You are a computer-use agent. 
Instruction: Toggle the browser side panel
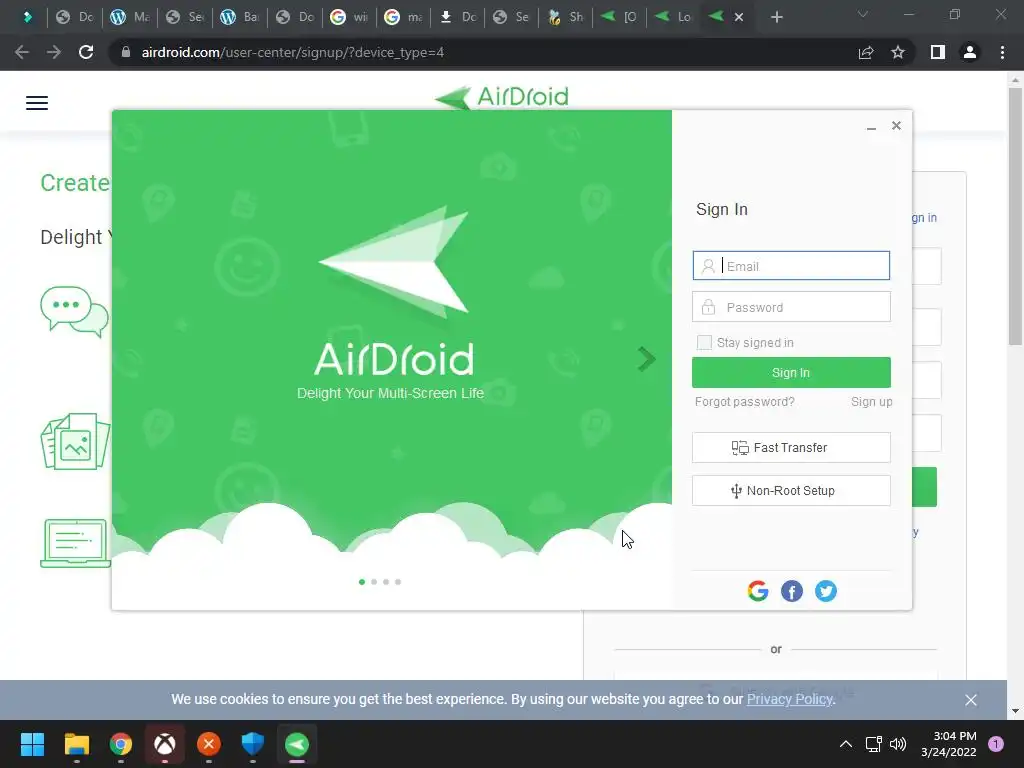tap(938, 52)
